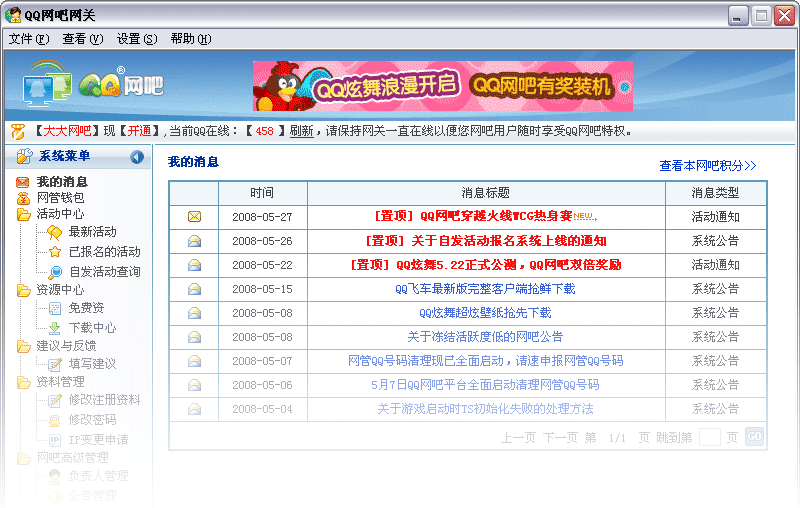
Task: Click the trophy icon before 大大网吧
Action: (x=18, y=132)
